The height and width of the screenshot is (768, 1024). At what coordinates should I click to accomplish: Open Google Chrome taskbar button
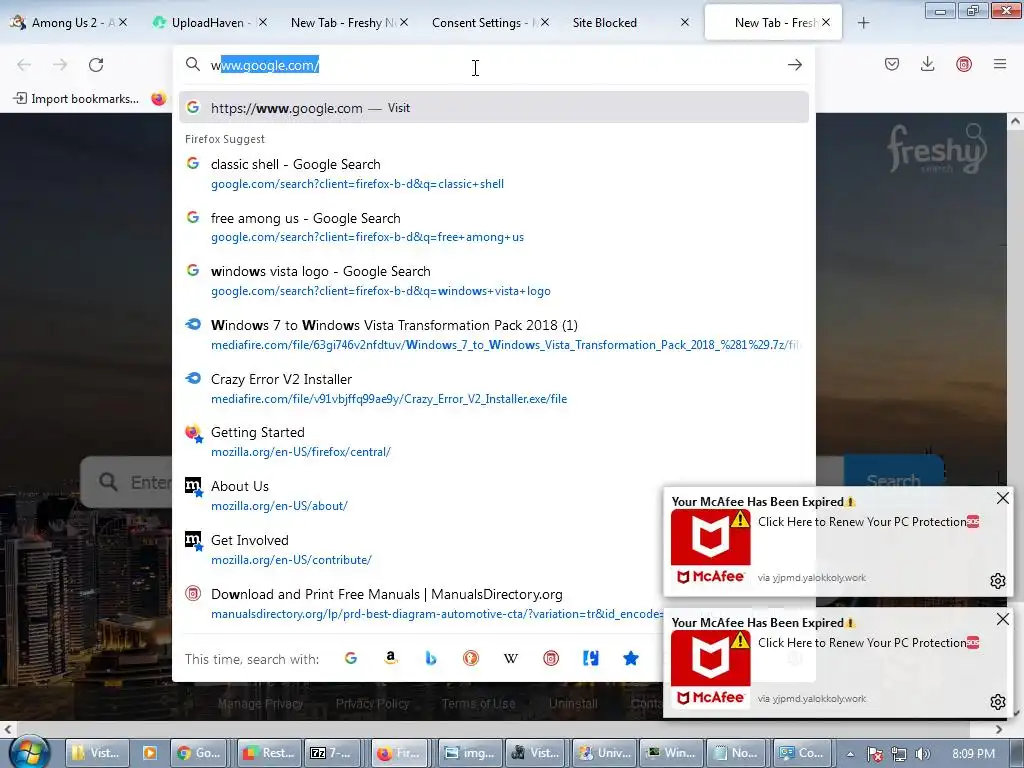click(201, 753)
